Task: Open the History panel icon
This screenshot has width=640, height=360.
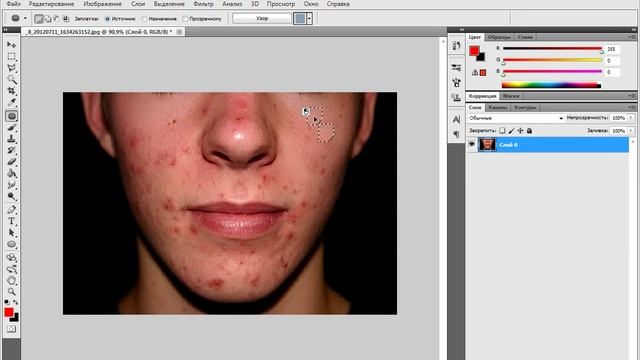Action: click(456, 45)
